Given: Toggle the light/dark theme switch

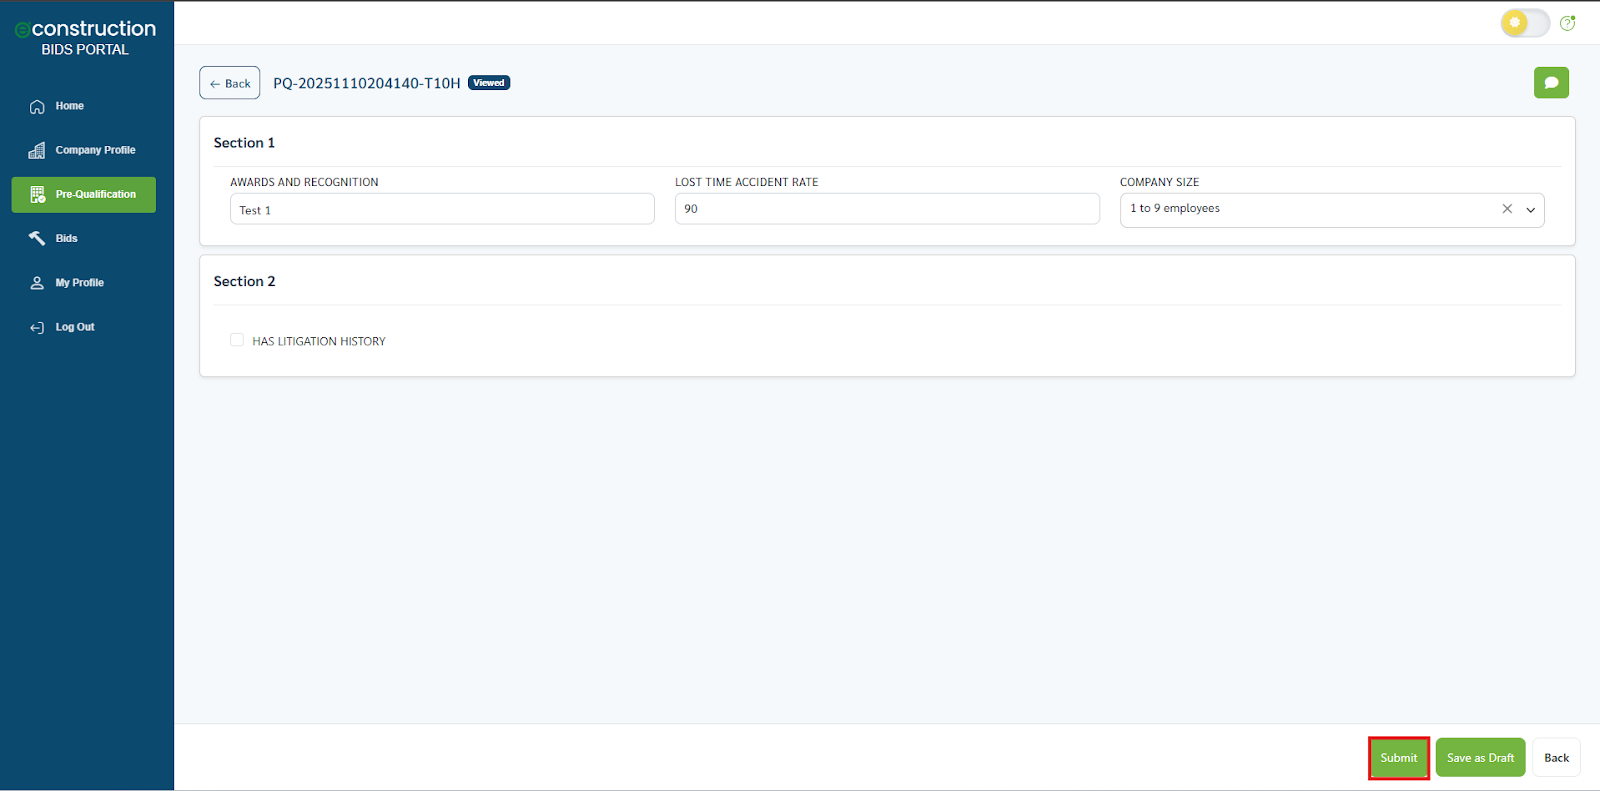Looking at the screenshot, I should [1524, 23].
